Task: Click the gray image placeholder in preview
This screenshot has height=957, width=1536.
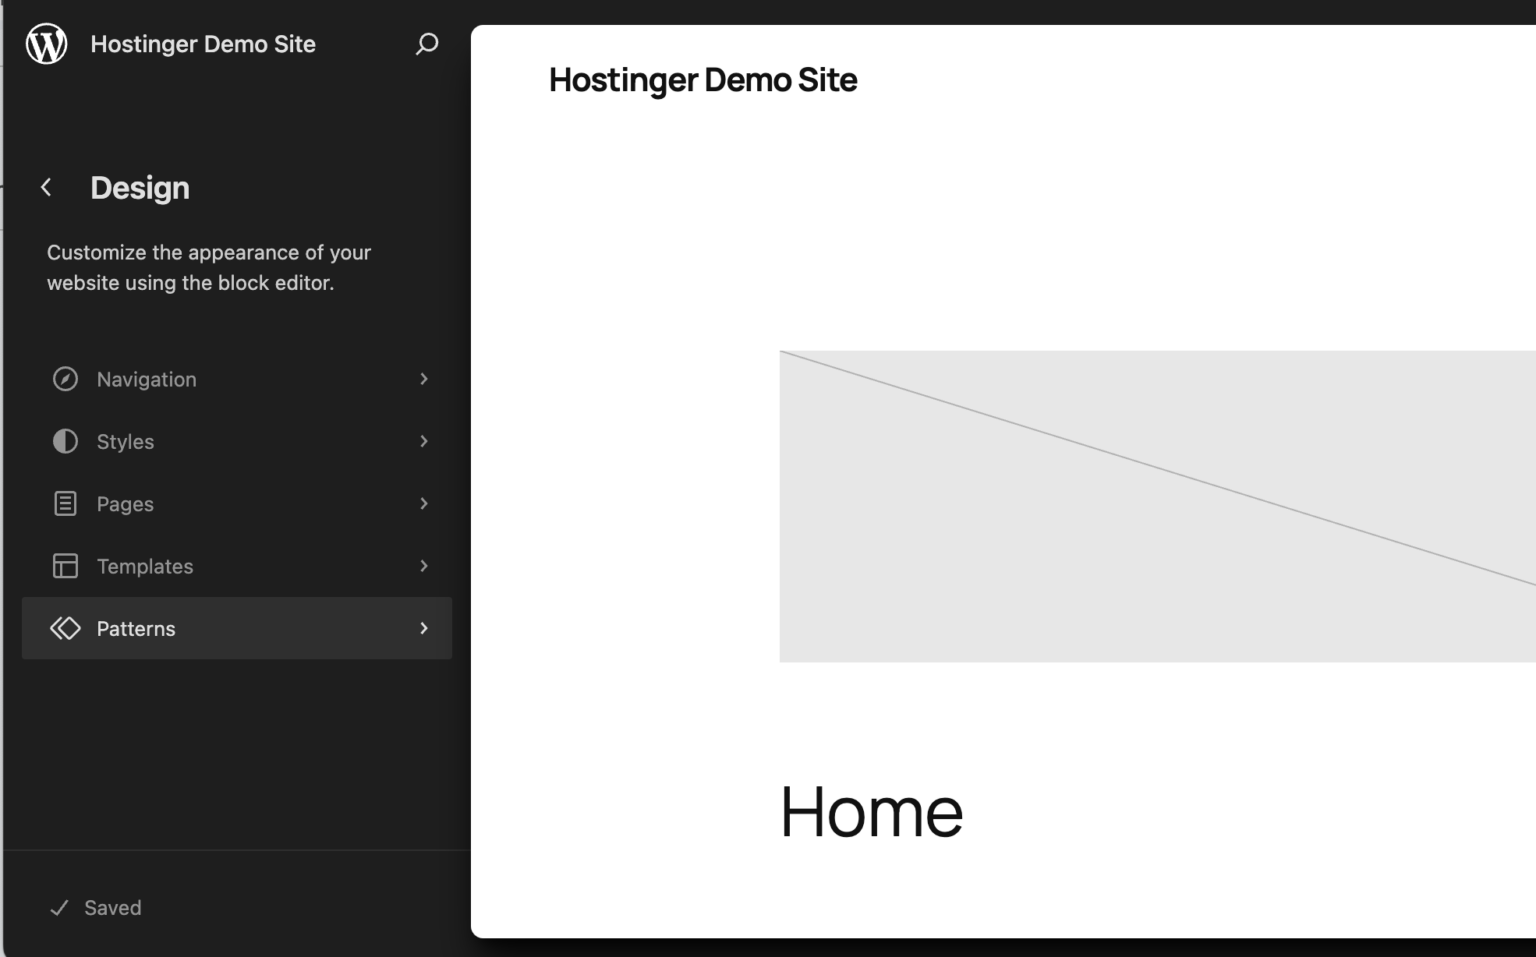Action: (x=1150, y=505)
